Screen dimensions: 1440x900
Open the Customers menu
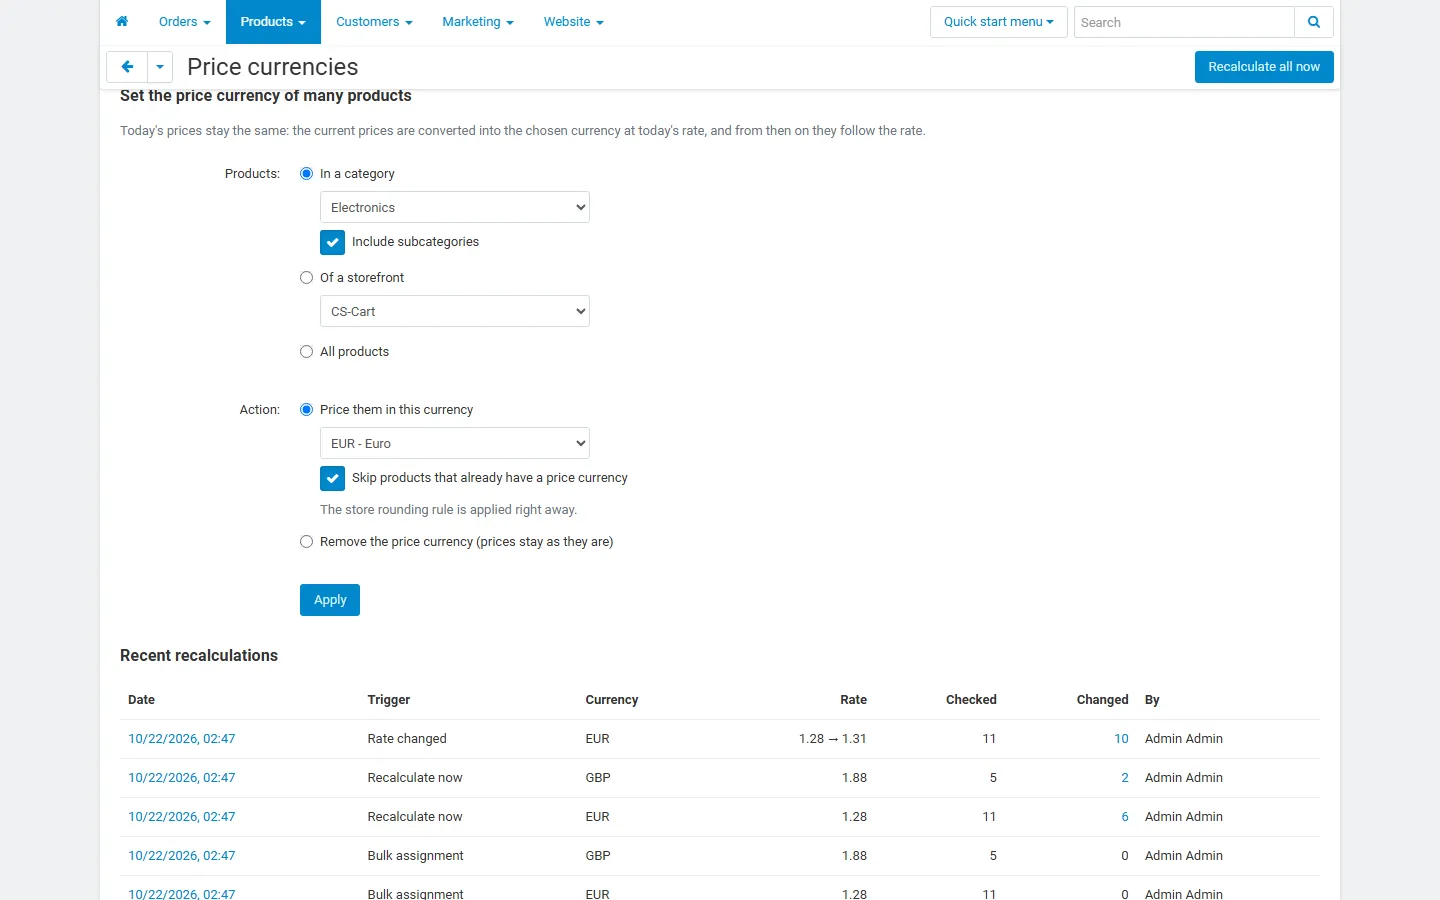pyautogui.click(x=374, y=22)
